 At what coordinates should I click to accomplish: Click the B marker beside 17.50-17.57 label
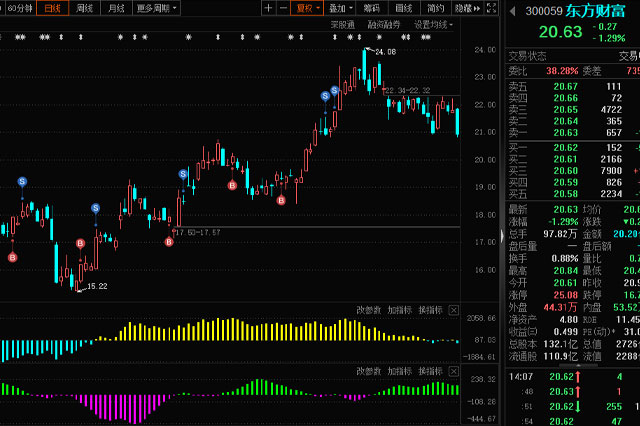tap(169, 242)
